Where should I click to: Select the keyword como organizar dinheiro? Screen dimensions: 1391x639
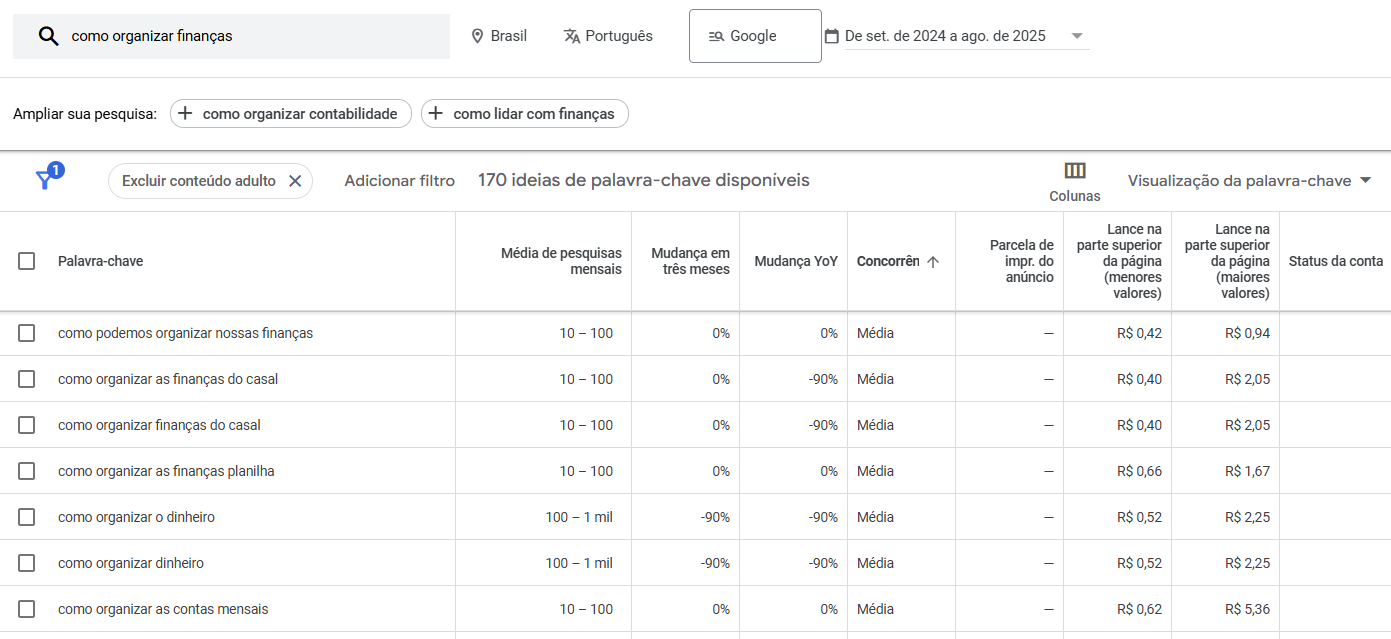click(26, 563)
